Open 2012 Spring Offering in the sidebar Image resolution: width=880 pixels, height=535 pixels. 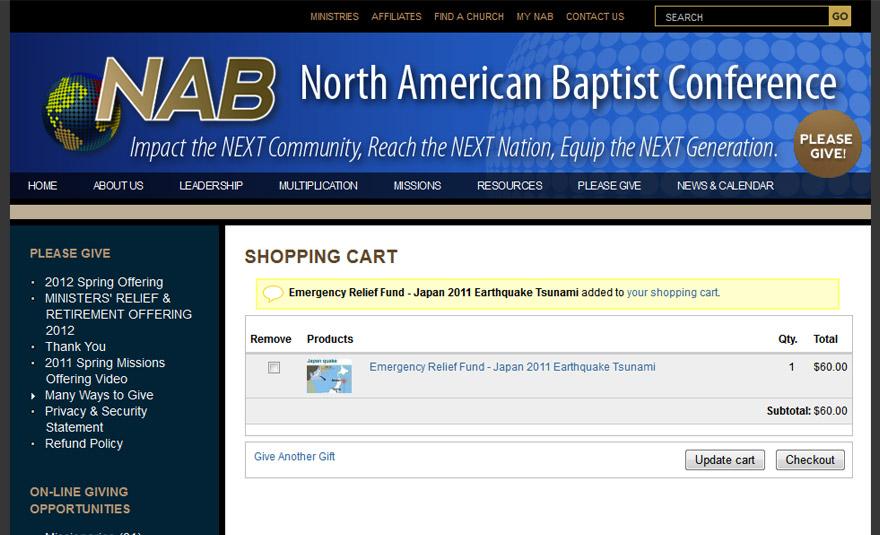[104, 282]
